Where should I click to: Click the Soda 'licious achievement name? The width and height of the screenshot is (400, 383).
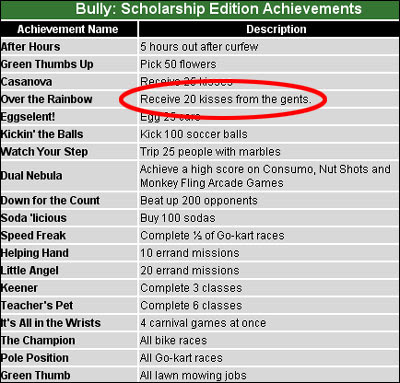34,218
